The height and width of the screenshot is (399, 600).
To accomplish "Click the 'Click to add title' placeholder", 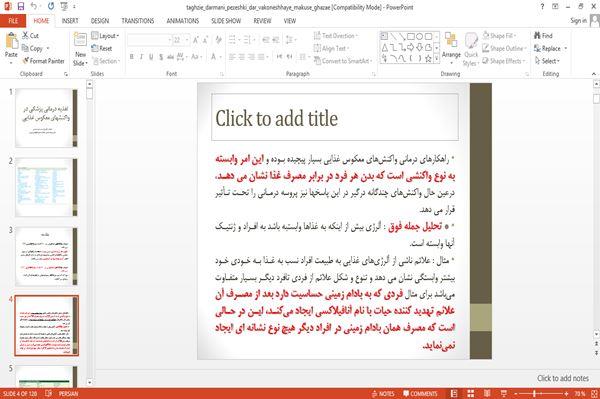I will 335,117.
